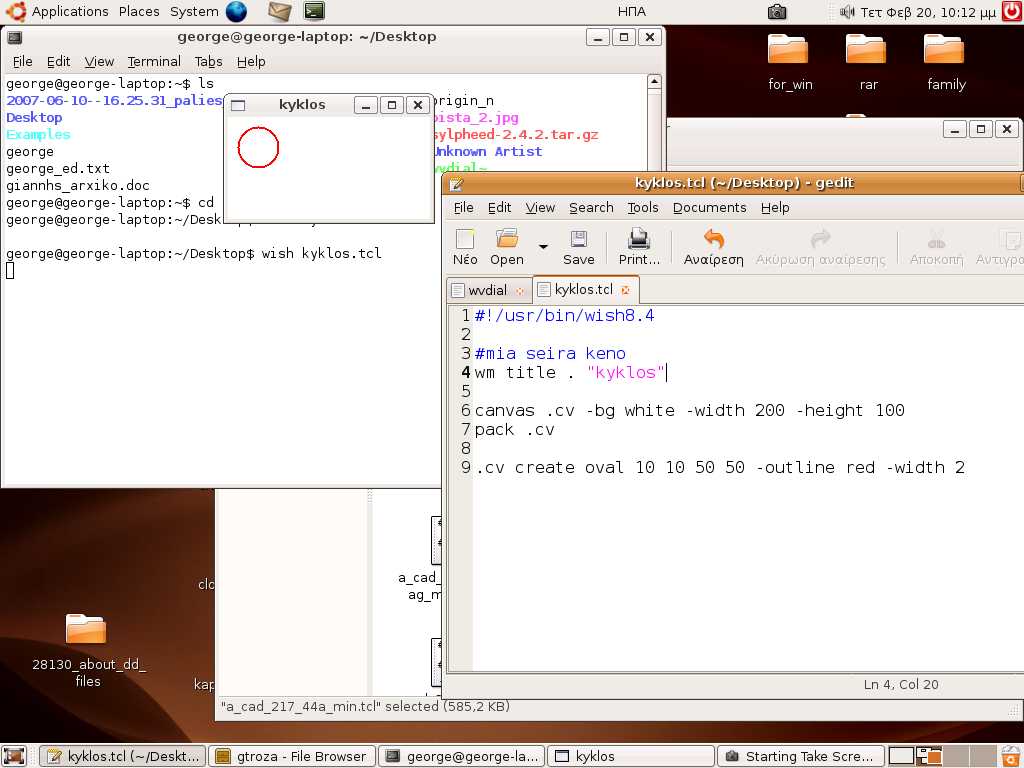The width and height of the screenshot is (1024, 768).
Task: Click the trash icon in bottom panel
Action: point(1012,756)
